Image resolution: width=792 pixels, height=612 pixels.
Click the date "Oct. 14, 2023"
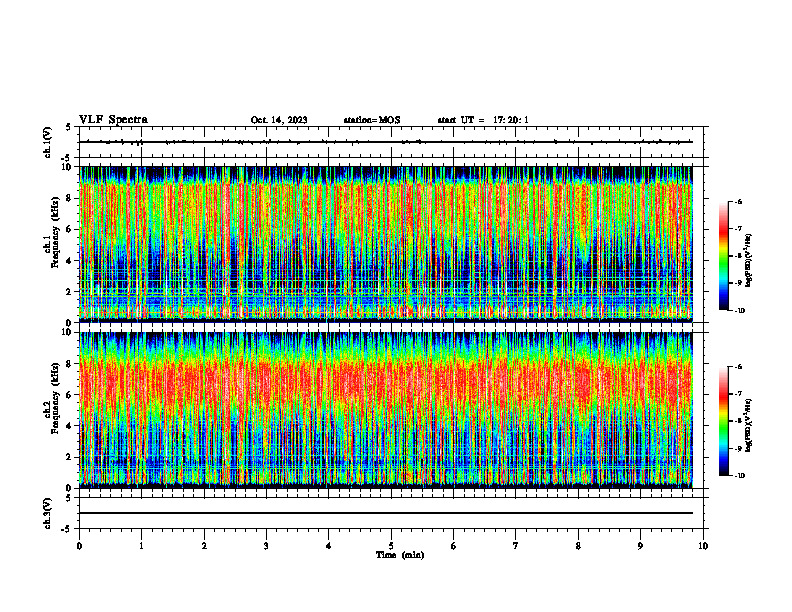(279, 120)
